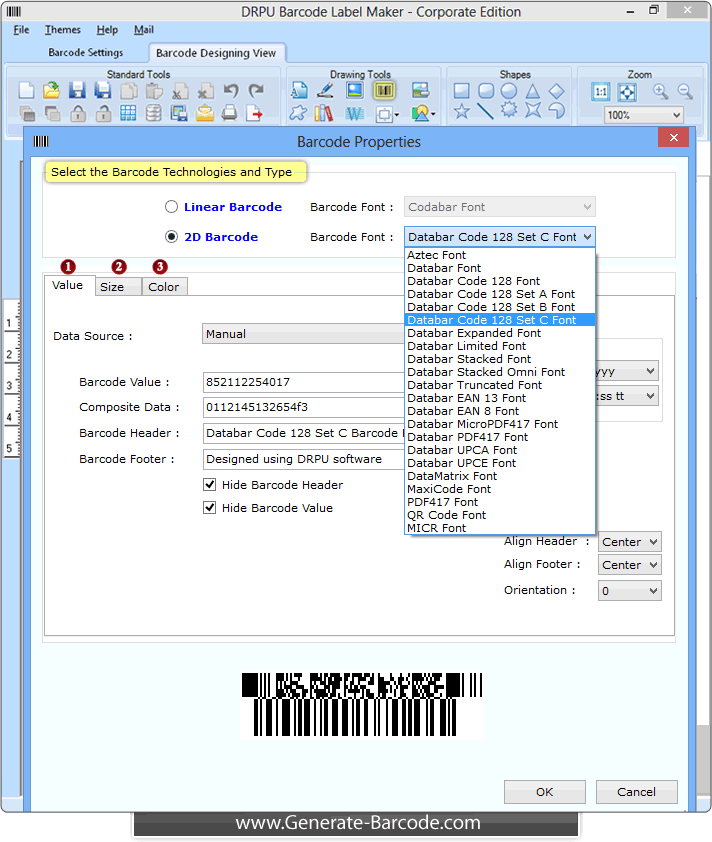Open the Themes menu
Viewport: 712px width, 842px height.
[x=63, y=30]
